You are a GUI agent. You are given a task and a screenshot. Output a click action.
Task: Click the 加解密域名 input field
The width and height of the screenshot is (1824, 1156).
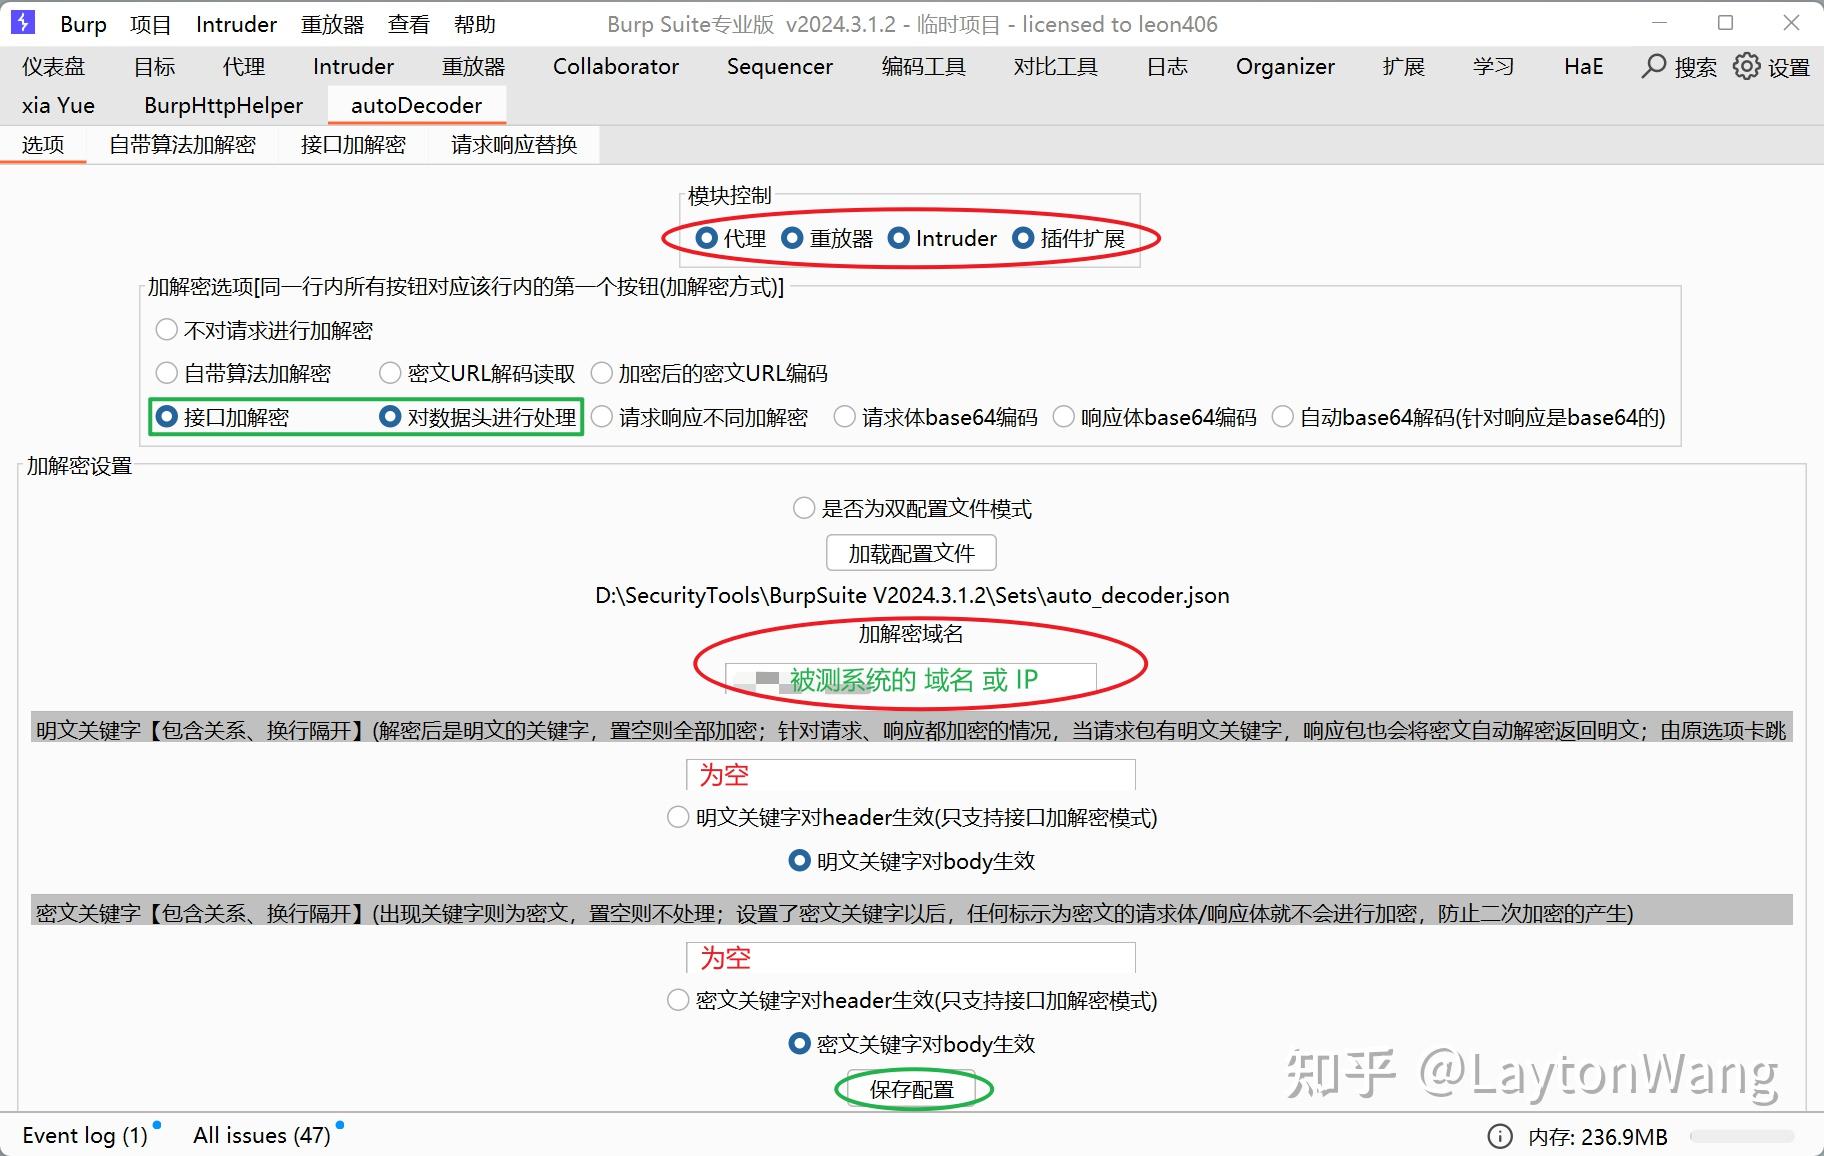coord(910,678)
